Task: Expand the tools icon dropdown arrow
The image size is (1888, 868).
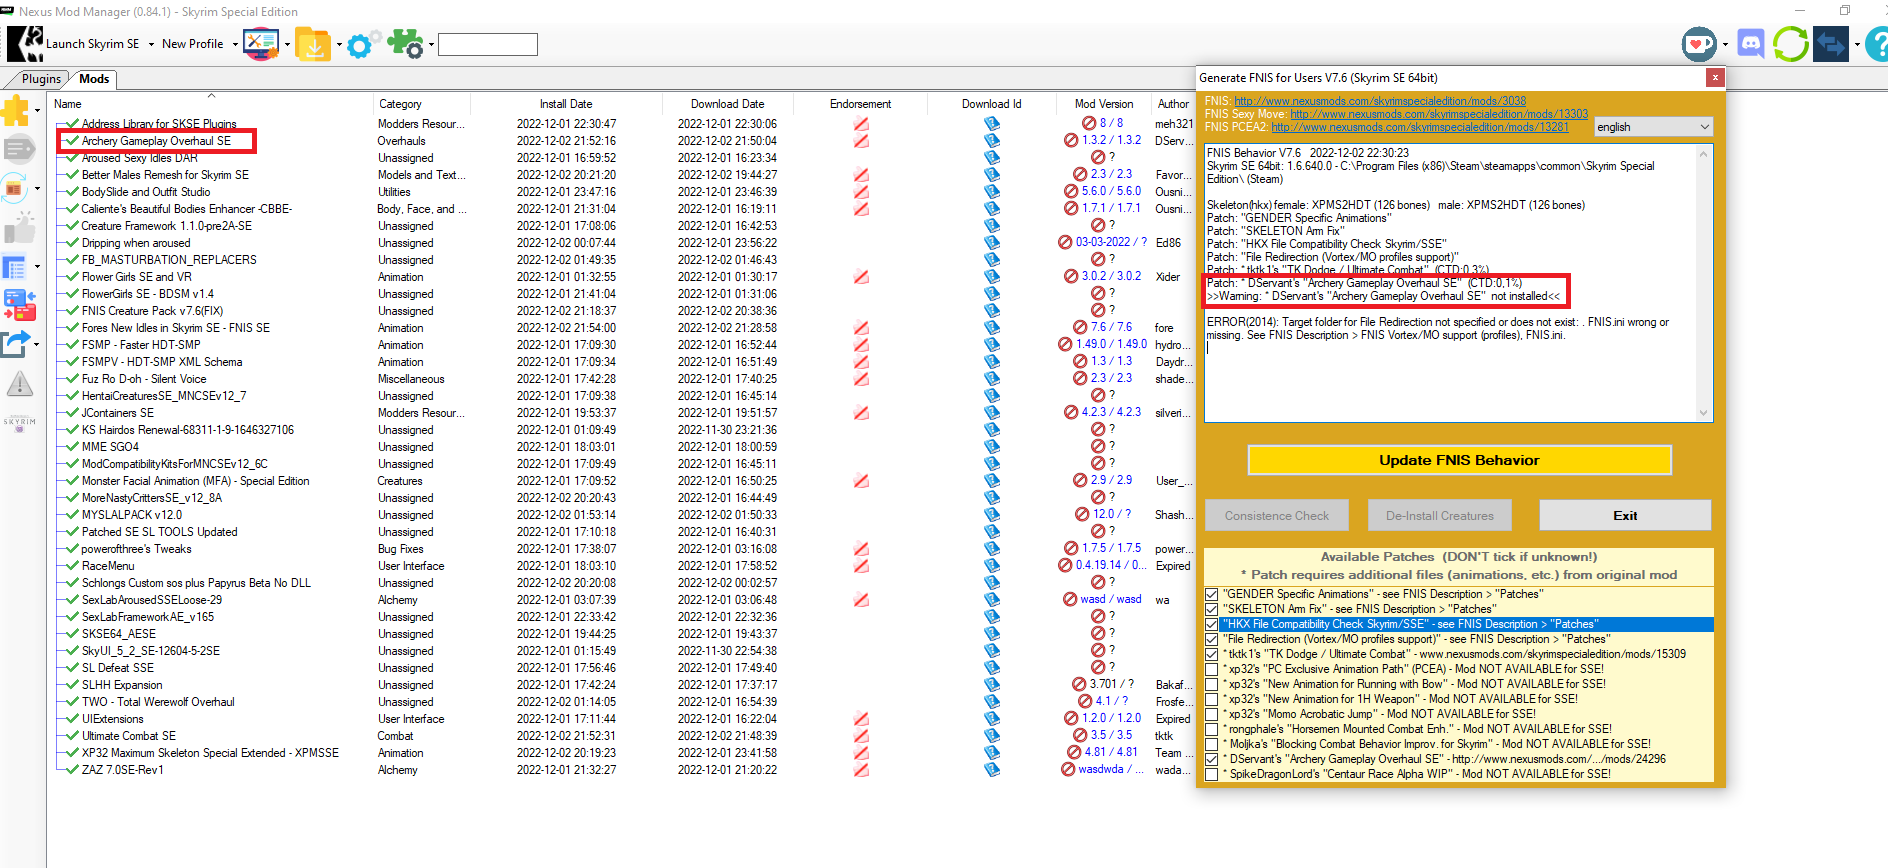Action: coord(287,44)
